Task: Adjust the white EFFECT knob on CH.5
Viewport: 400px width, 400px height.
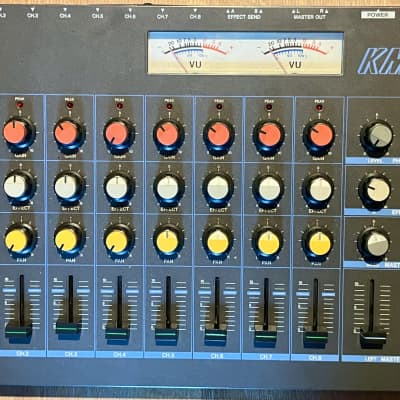Action: click(x=168, y=188)
